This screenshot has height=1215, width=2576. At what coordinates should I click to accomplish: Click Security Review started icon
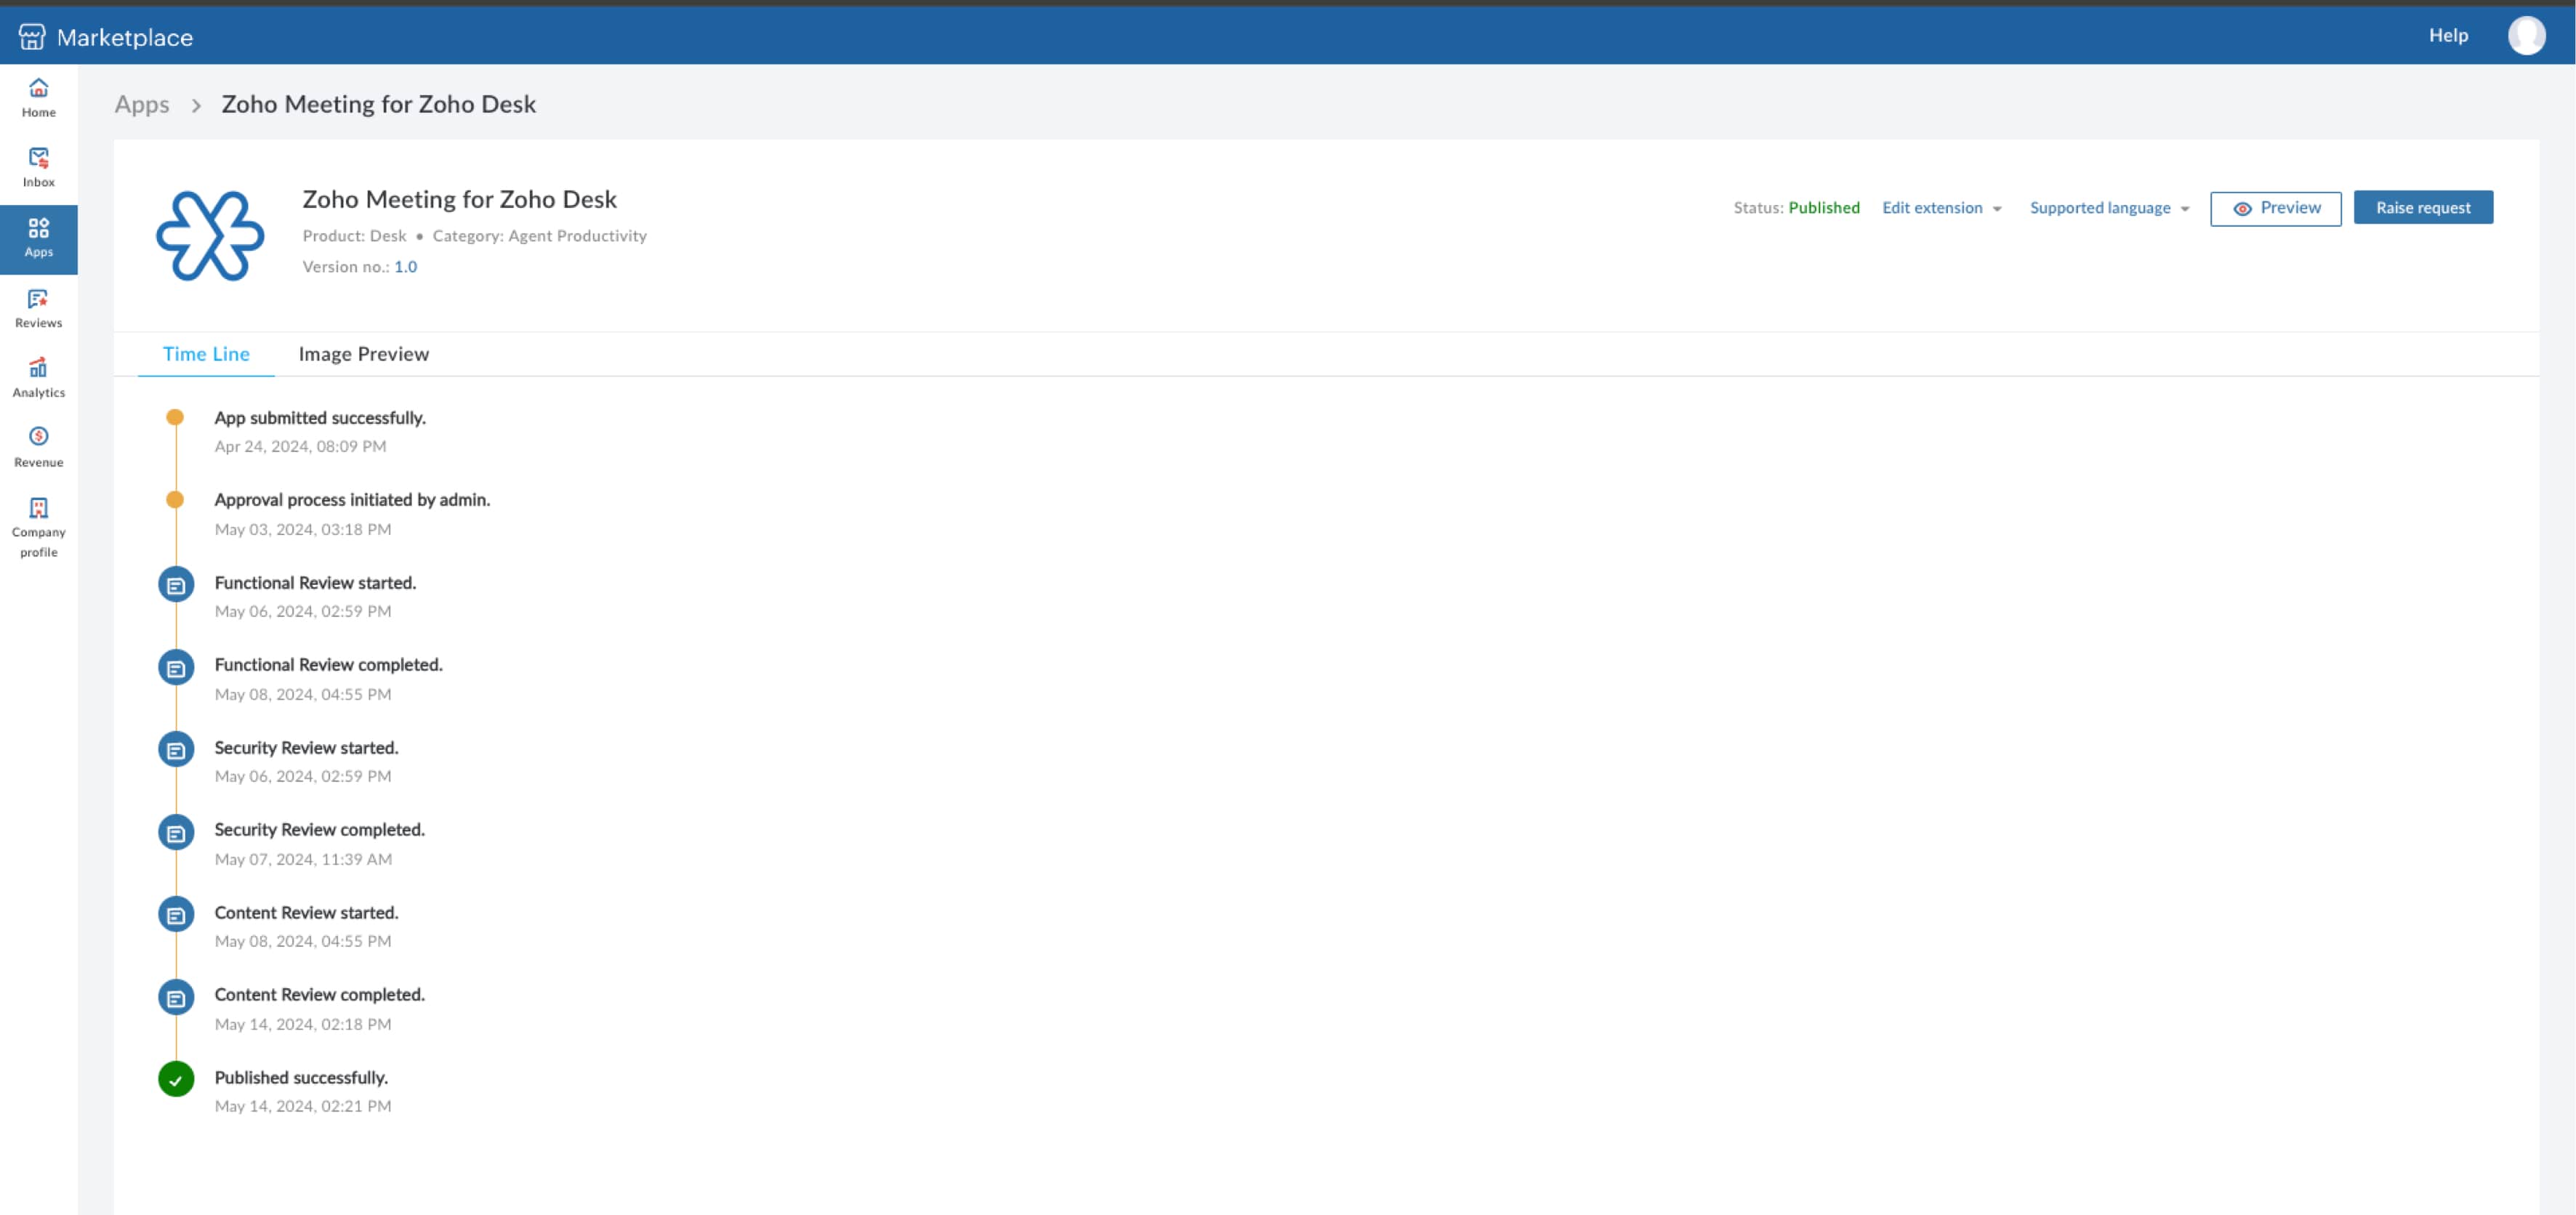click(176, 750)
